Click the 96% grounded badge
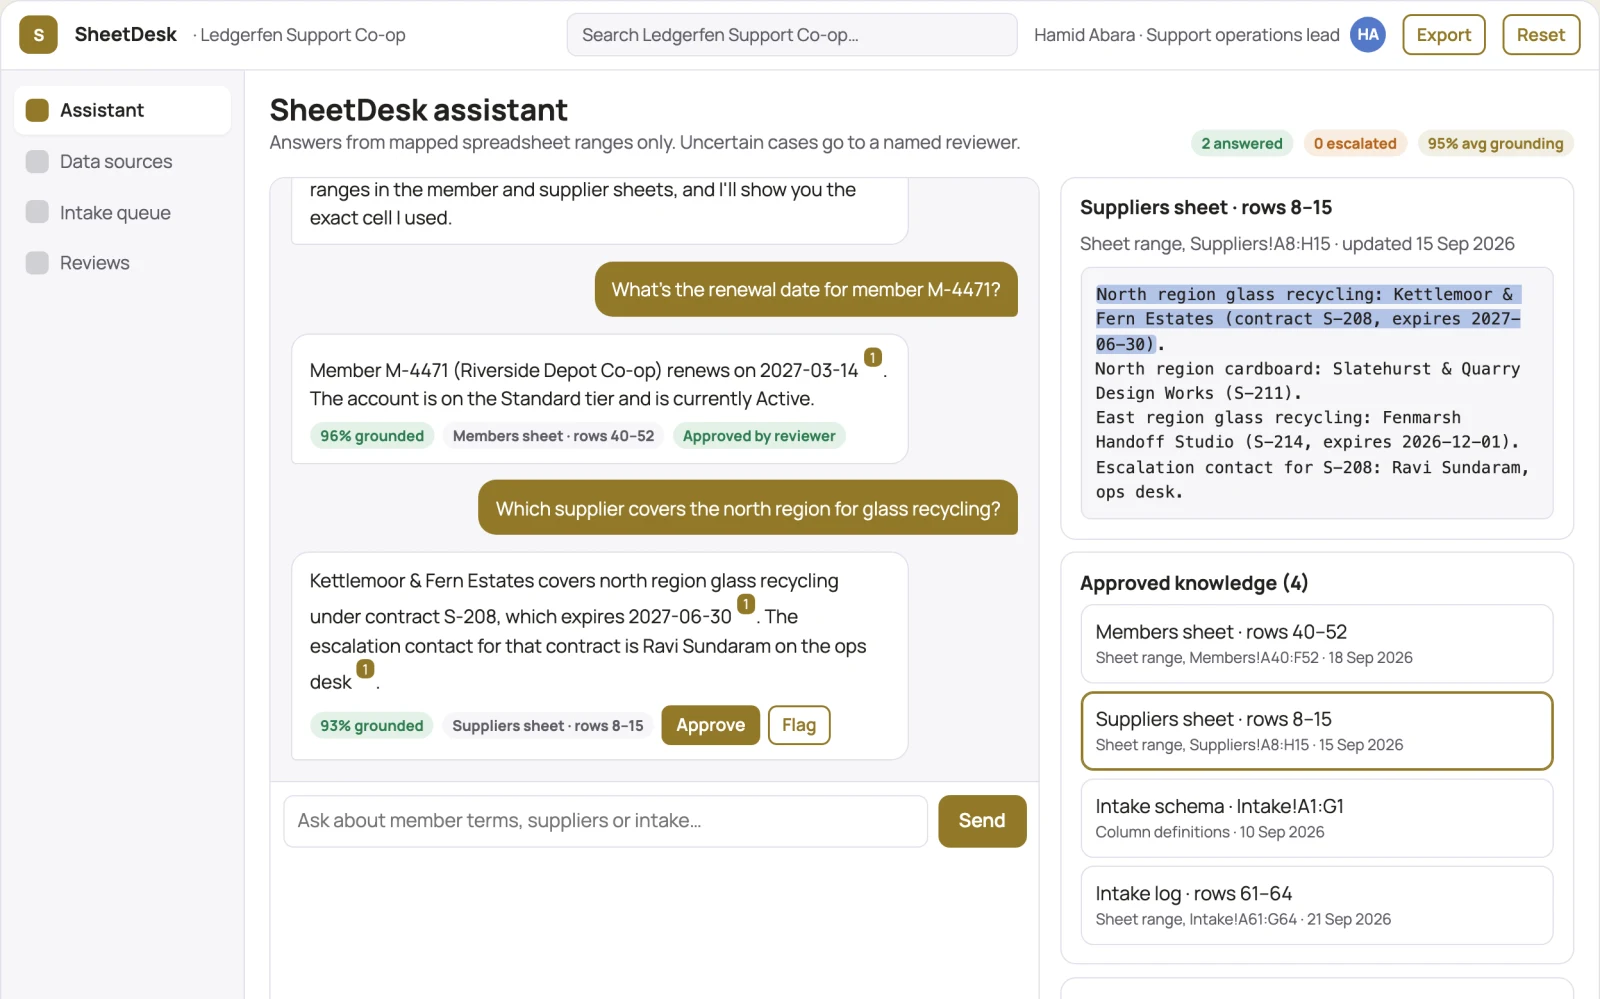 coord(372,436)
